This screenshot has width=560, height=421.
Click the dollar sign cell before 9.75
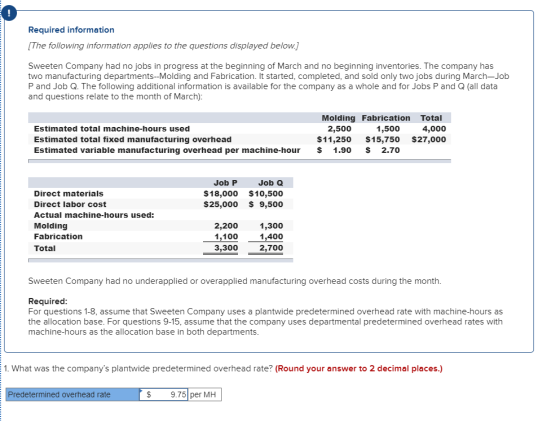[149, 395]
